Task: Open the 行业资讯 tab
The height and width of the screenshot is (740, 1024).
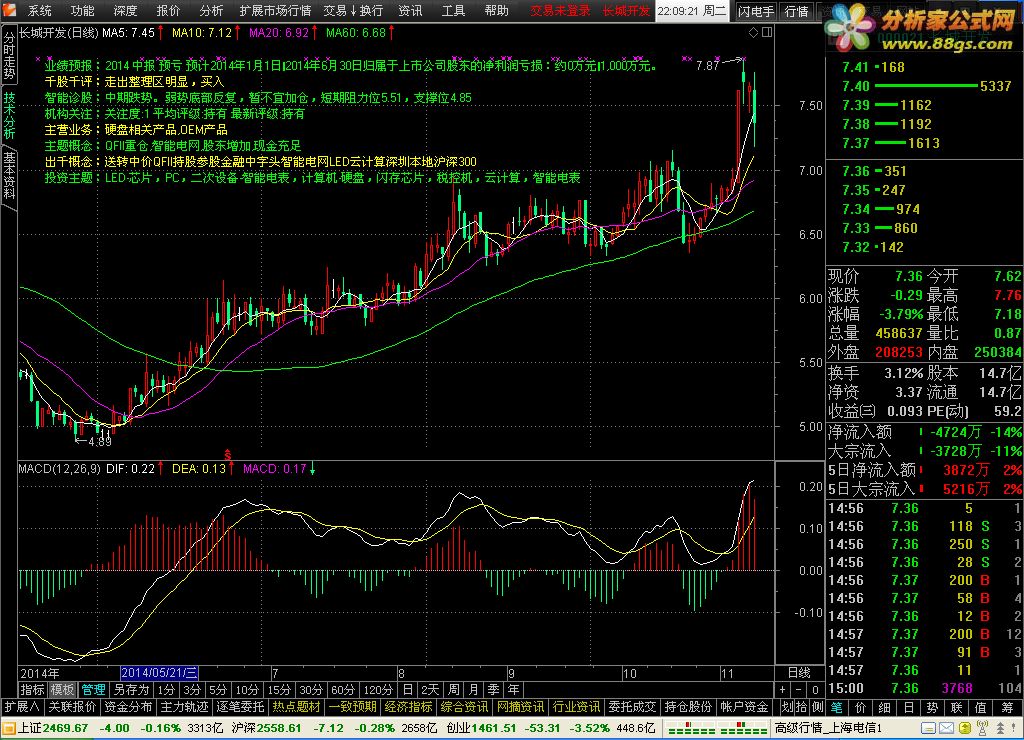Action: (577, 707)
